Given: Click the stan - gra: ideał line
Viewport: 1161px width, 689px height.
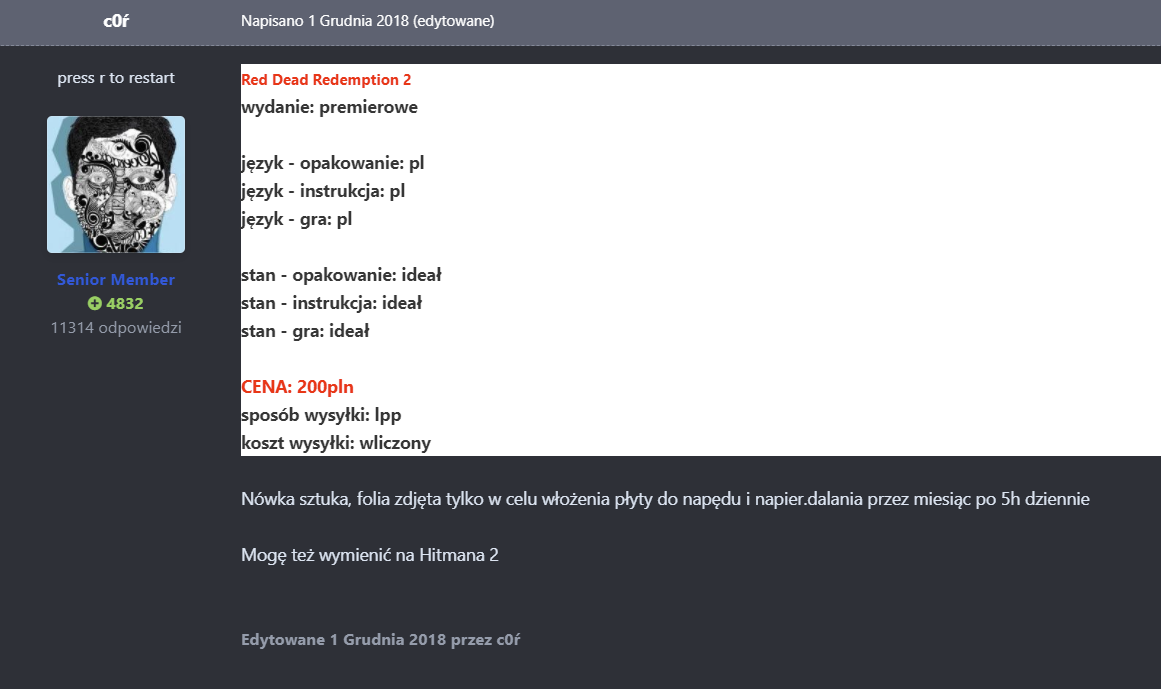Looking at the screenshot, I should 305,331.
